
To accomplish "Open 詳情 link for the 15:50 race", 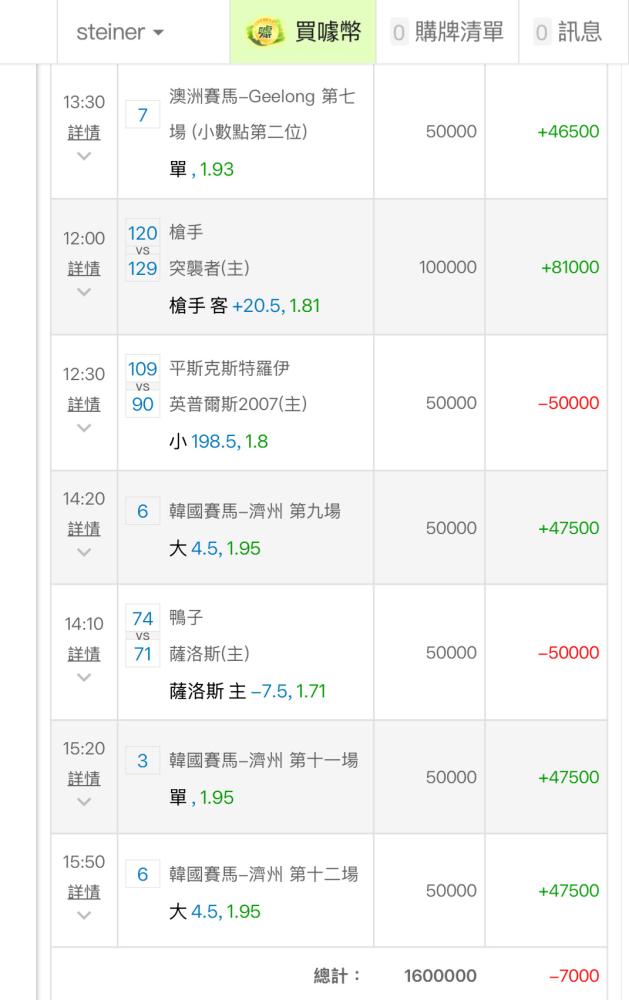I will 84,892.
